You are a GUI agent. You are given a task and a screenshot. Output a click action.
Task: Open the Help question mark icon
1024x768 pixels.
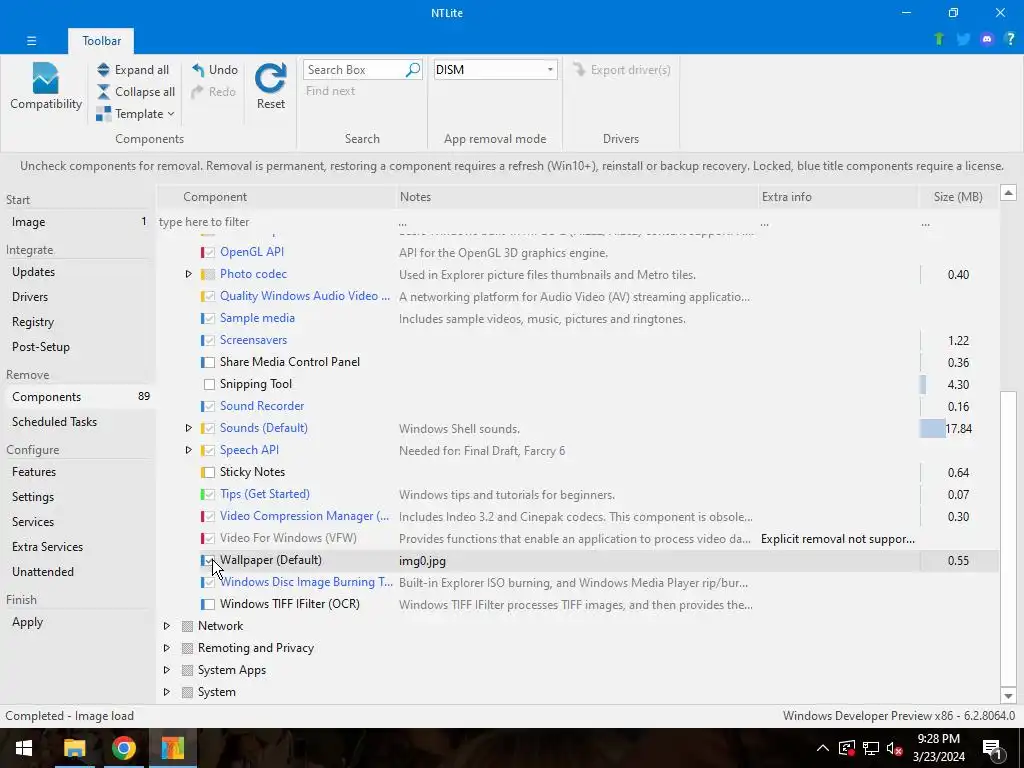pyautogui.click(x=1010, y=39)
